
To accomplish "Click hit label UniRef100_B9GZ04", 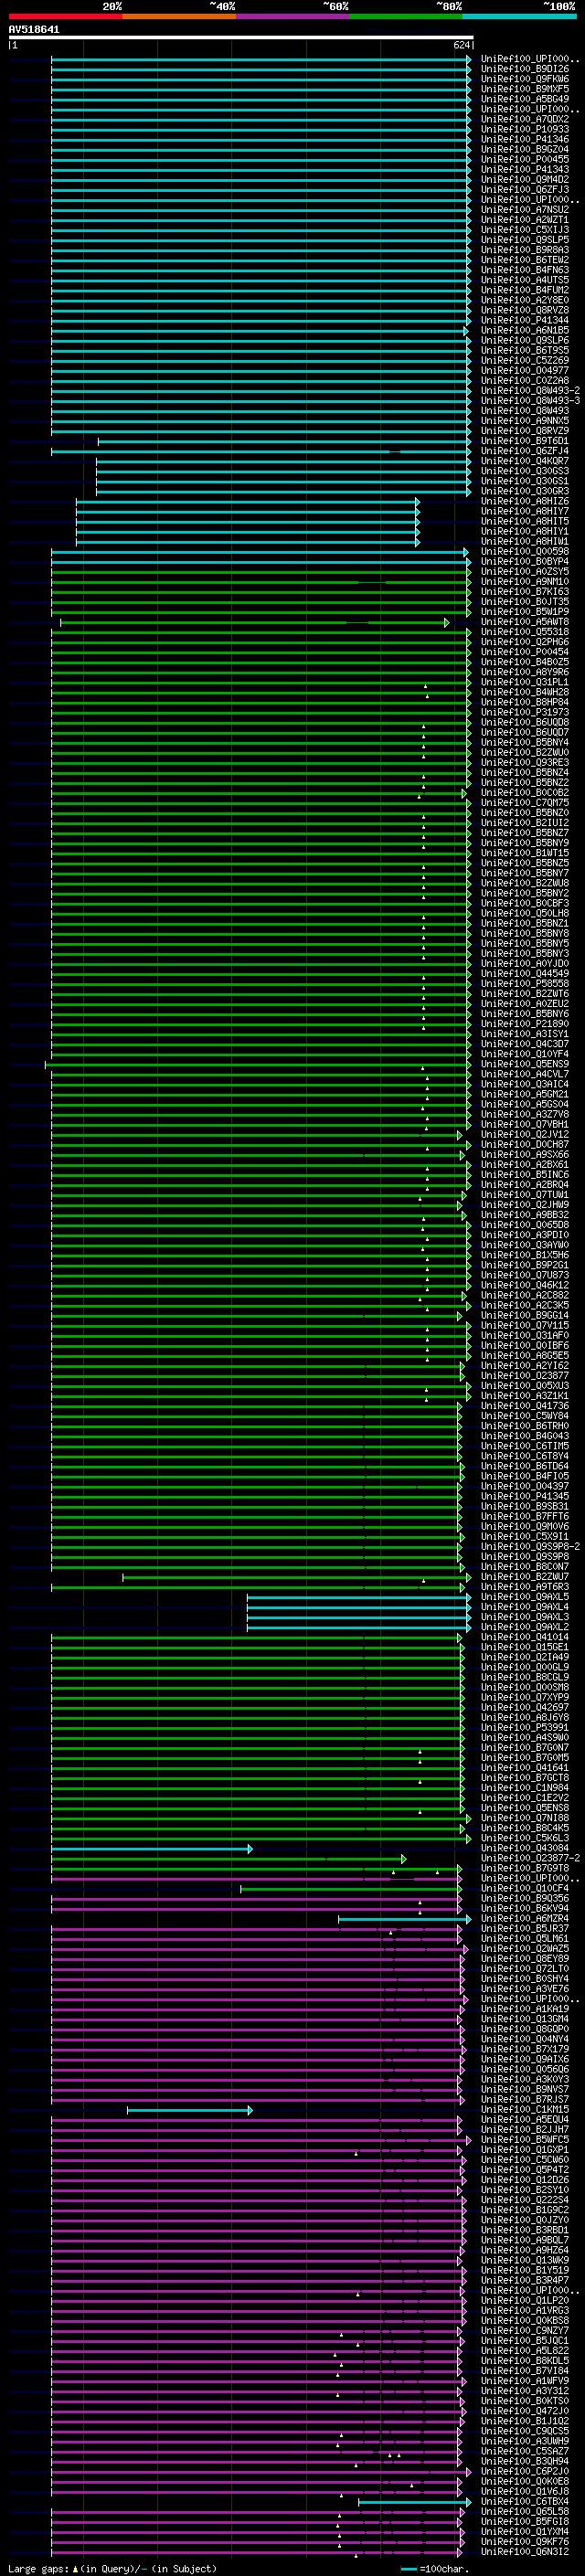I will pos(525,149).
